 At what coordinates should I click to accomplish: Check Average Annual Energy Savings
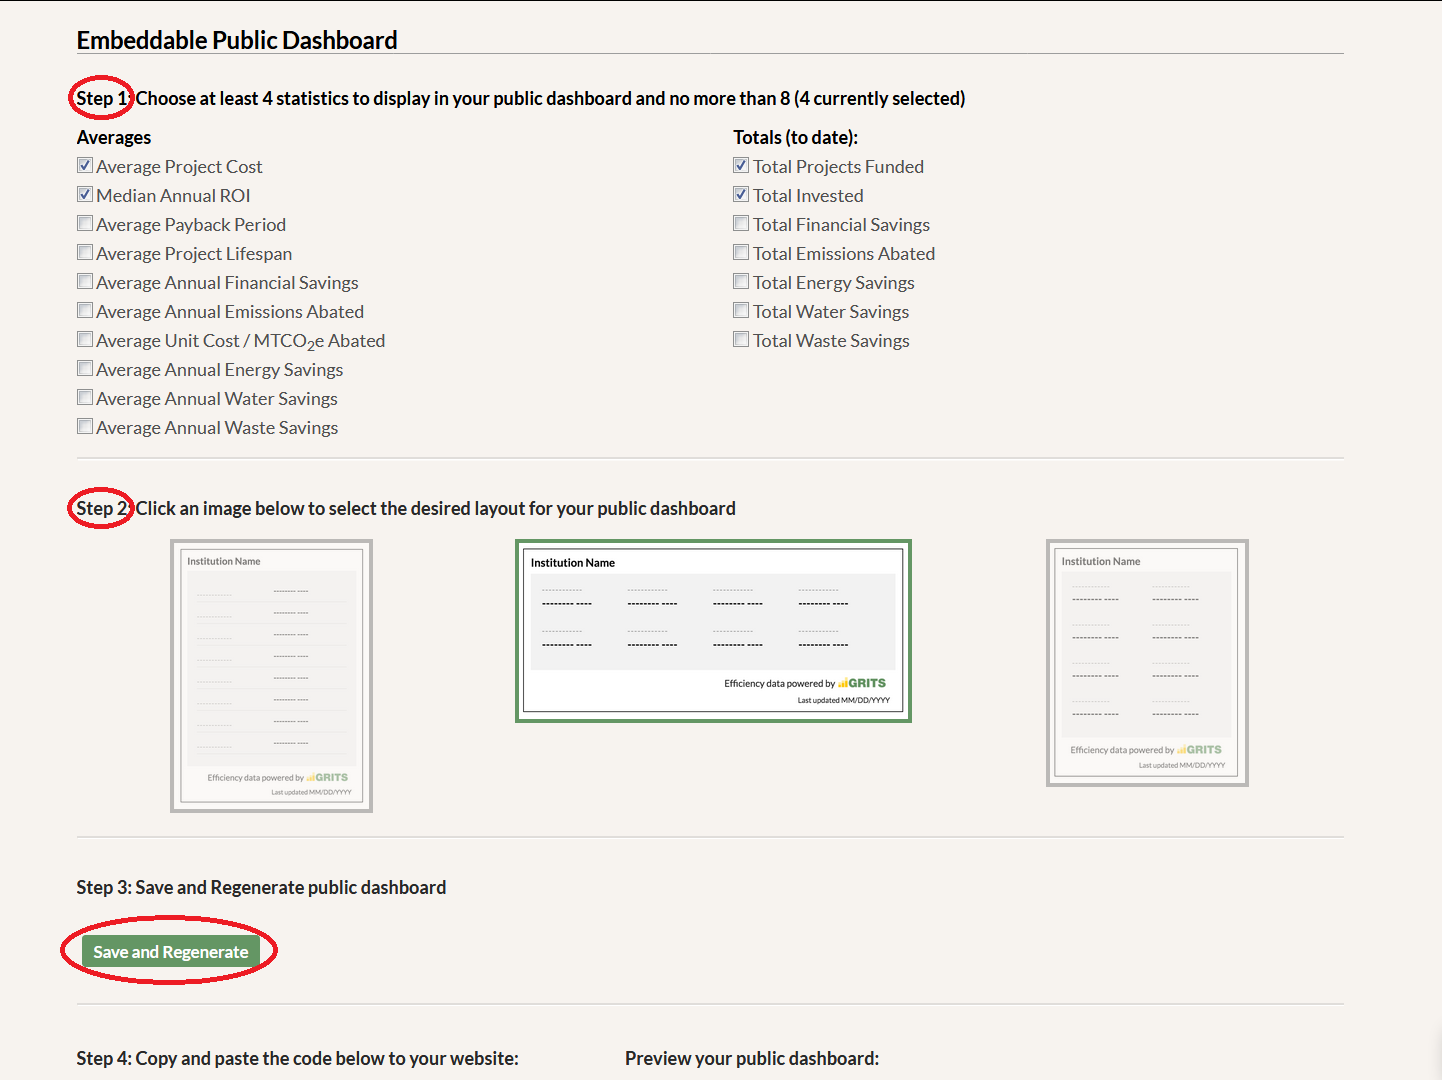pos(85,369)
